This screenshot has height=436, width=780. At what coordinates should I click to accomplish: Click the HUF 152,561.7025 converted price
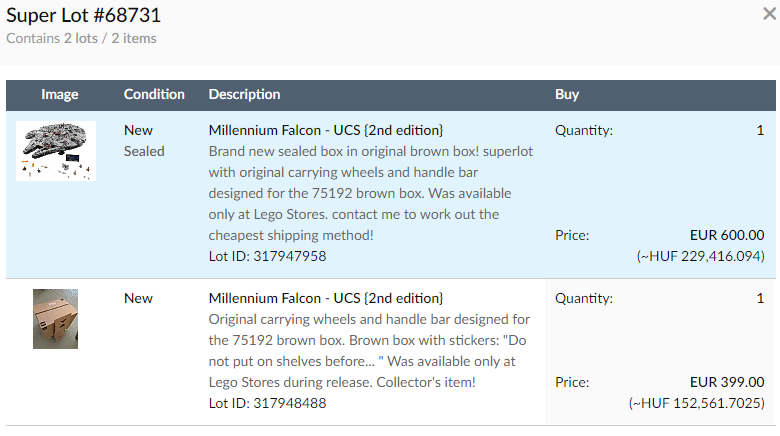tap(696, 403)
